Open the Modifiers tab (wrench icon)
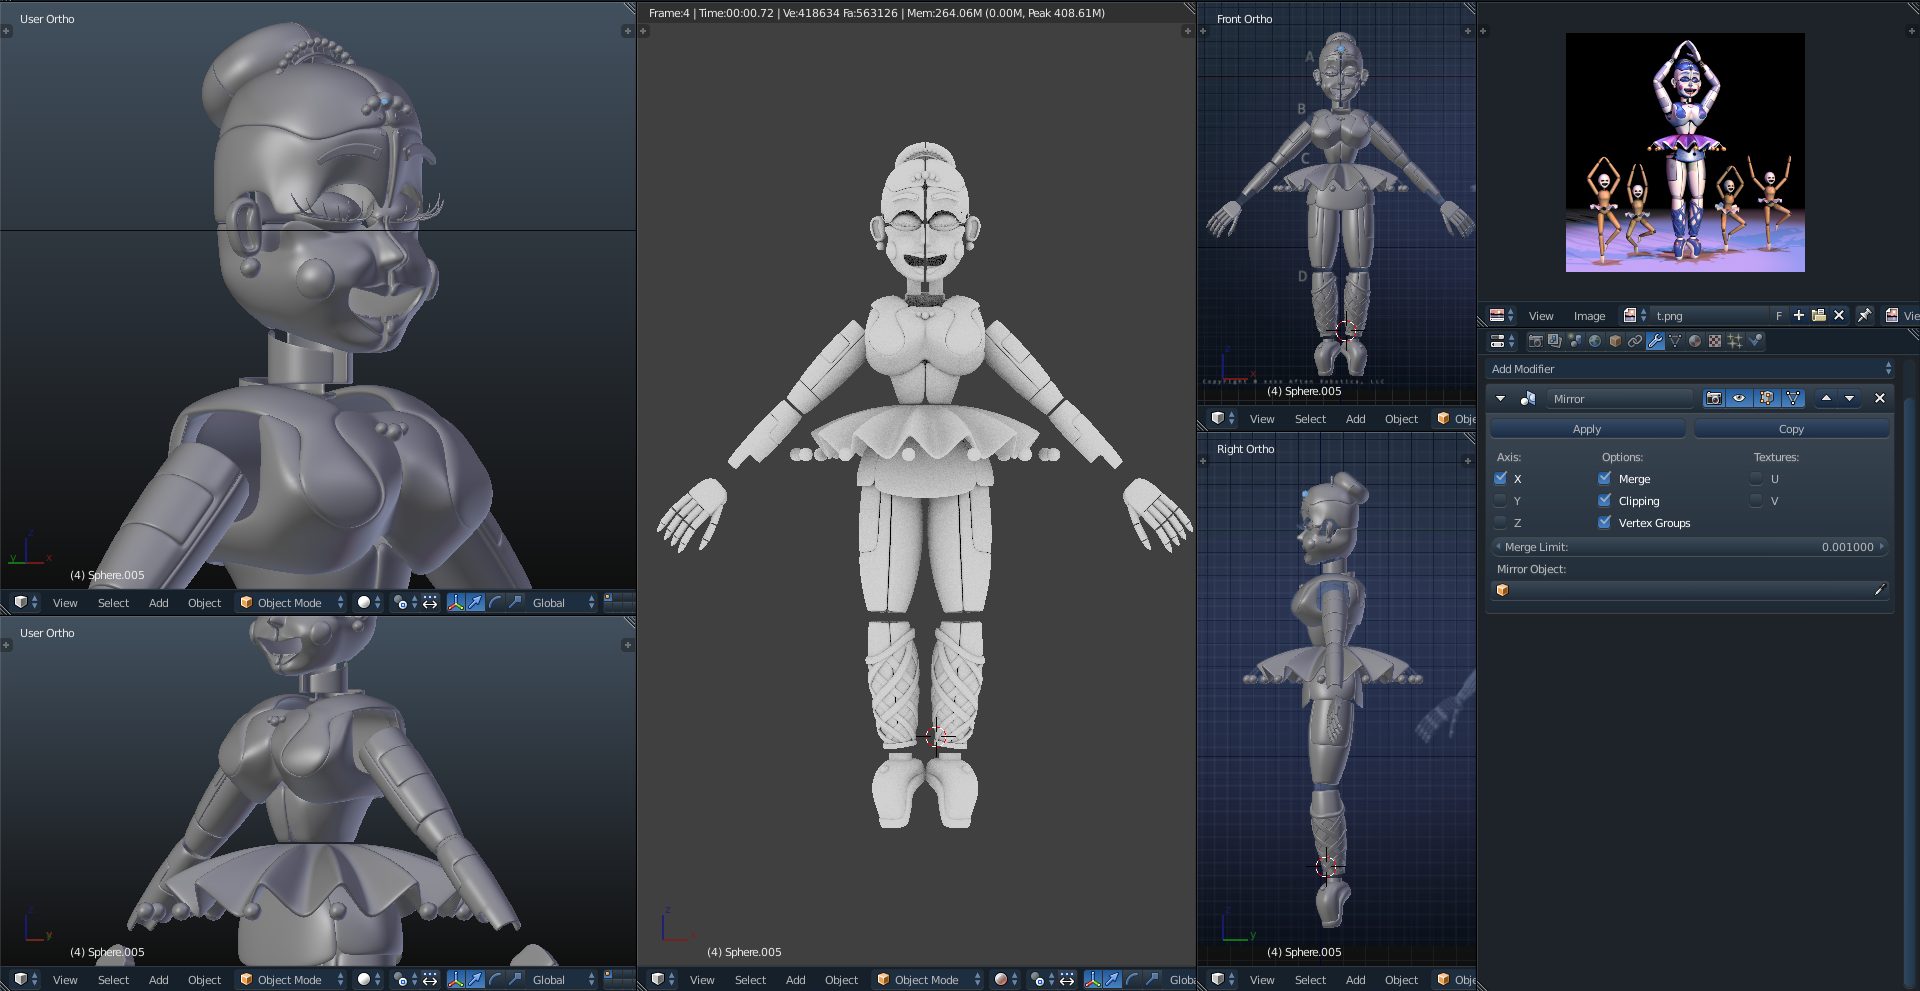 [1655, 341]
